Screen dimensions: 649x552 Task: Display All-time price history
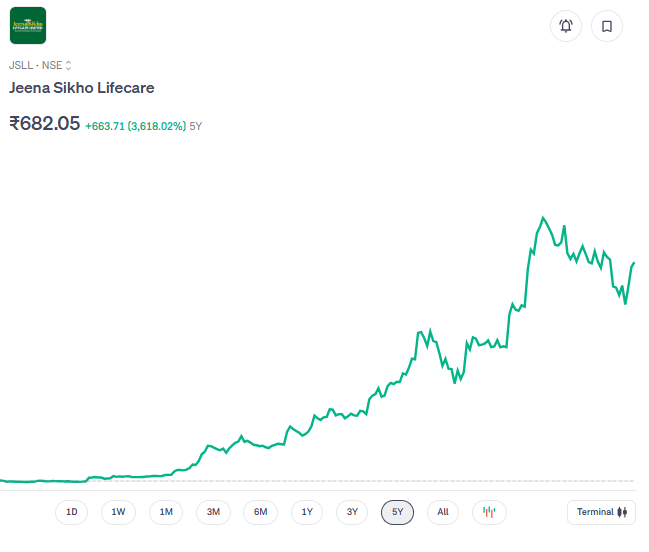(x=443, y=512)
